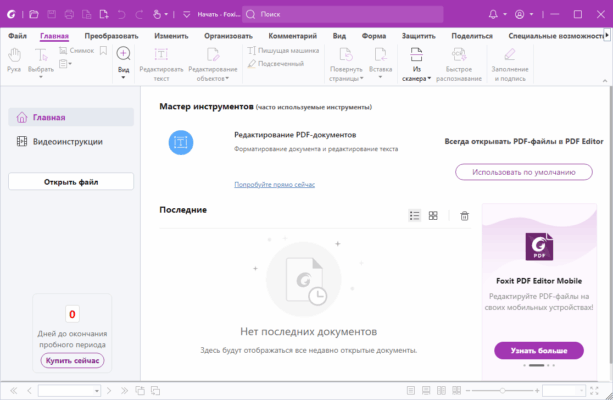Switch recent documents to list view

pyautogui.click(x=414, y=215)
